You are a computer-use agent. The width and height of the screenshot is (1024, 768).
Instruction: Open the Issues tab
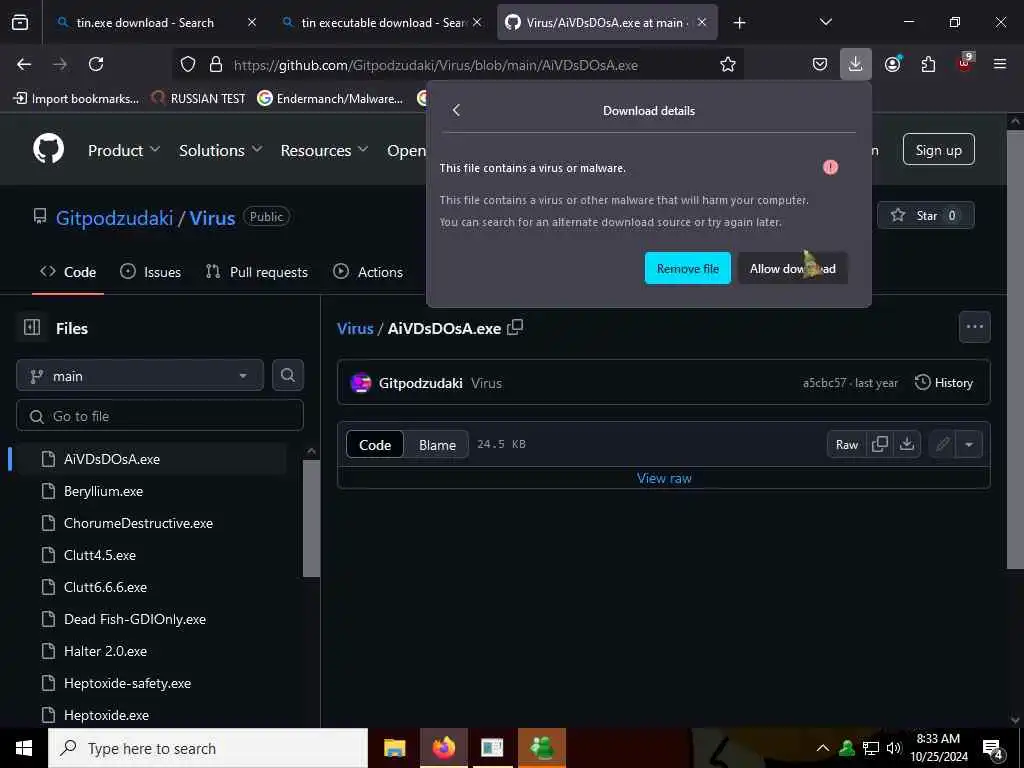click(151, 272)
